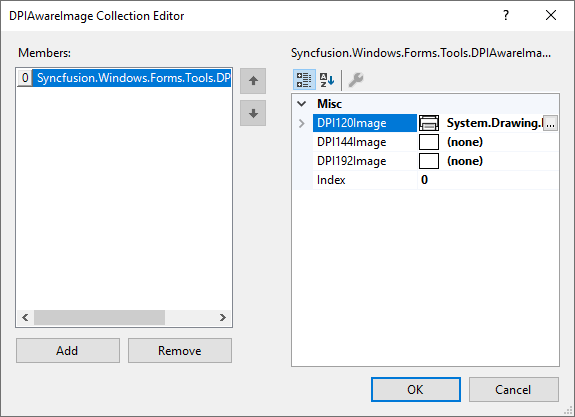This screenshot has height=417, width=575.
Task: Expand the DPI120Image property
Action: 301,123
